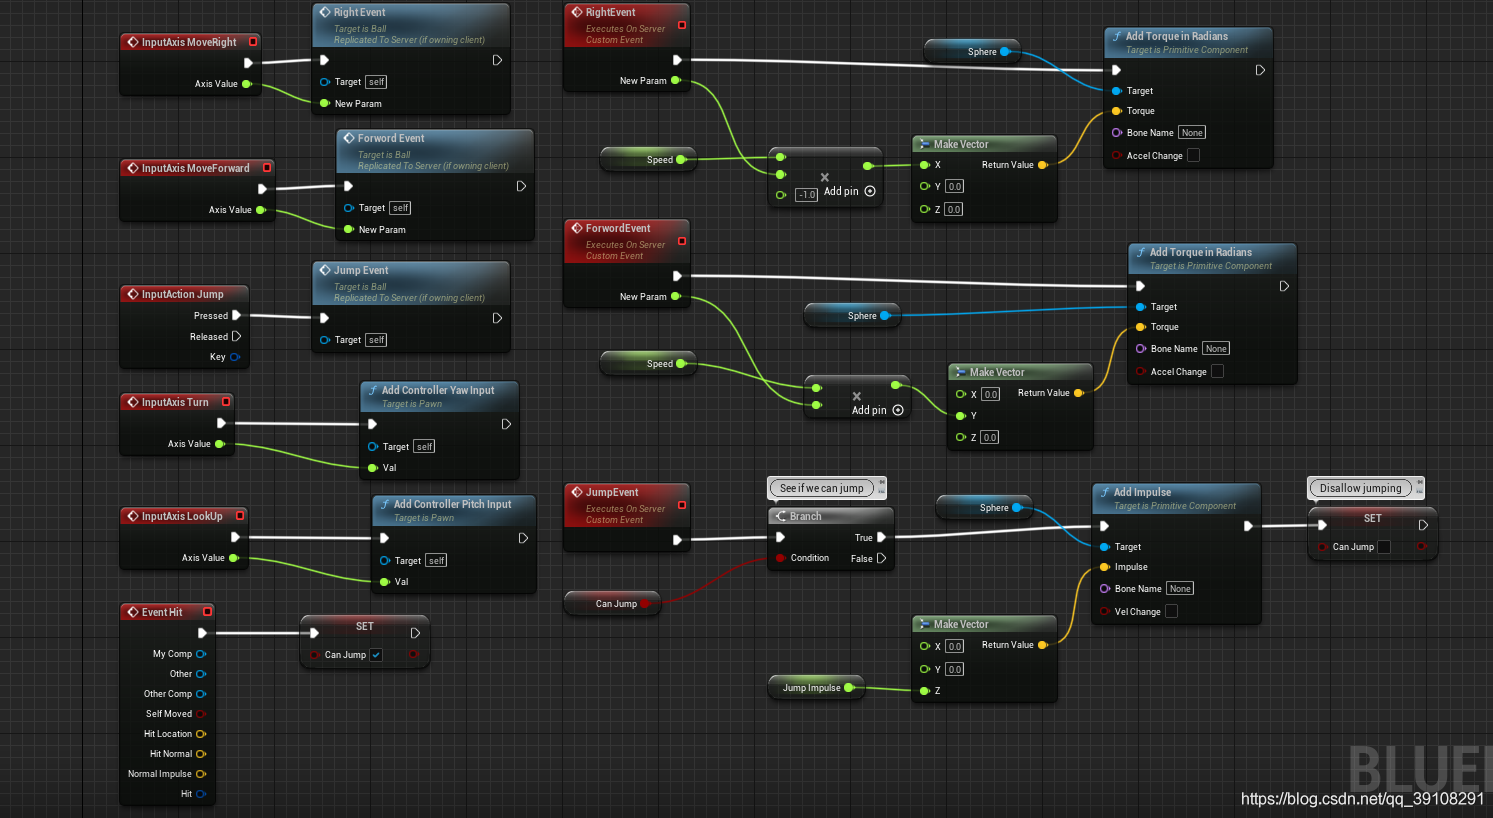
Task: Click the Return Value pin of bottom Make Vector
Action: [x=1043, y=645]
